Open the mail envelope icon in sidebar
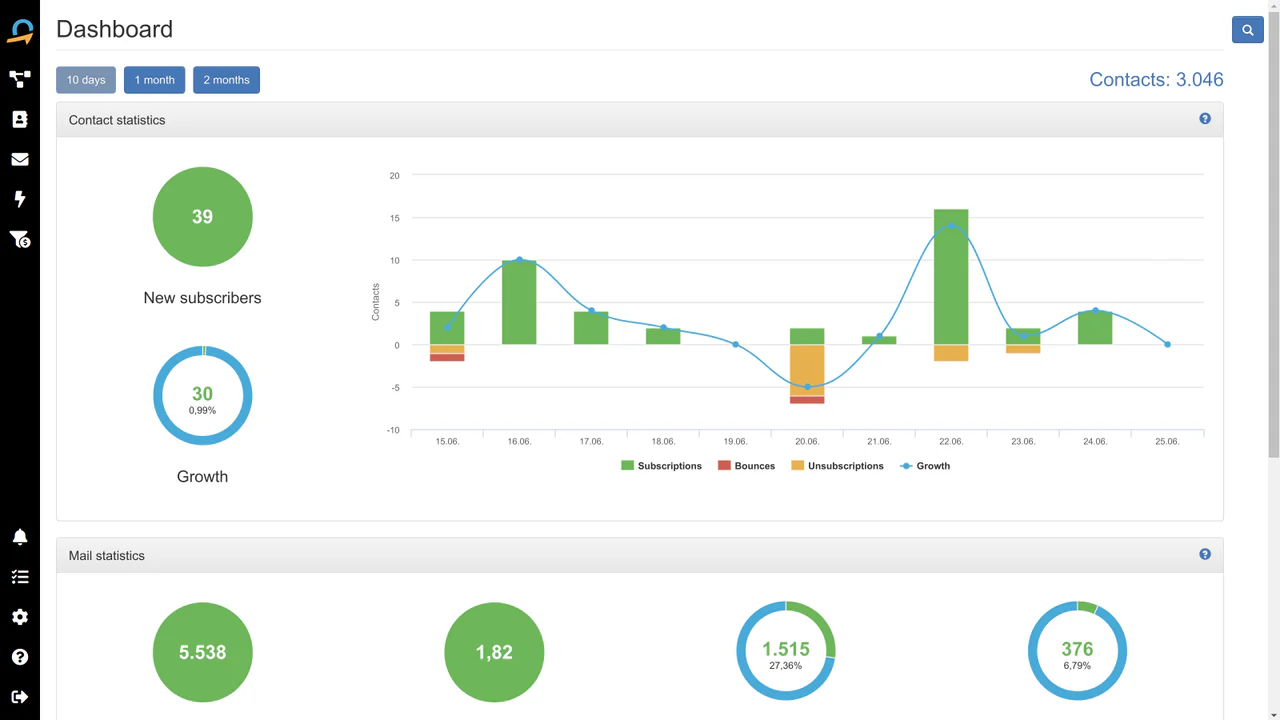1280x720 pixels. point(20,159)
